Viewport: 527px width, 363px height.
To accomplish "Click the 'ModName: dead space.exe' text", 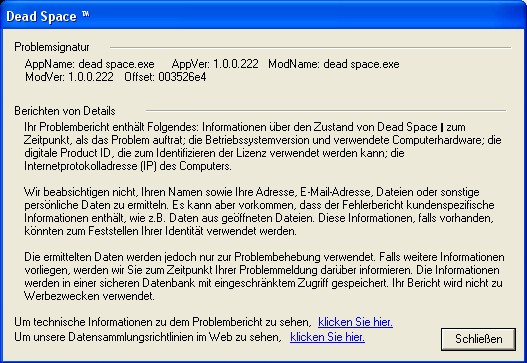I will (x=334, y=64).
